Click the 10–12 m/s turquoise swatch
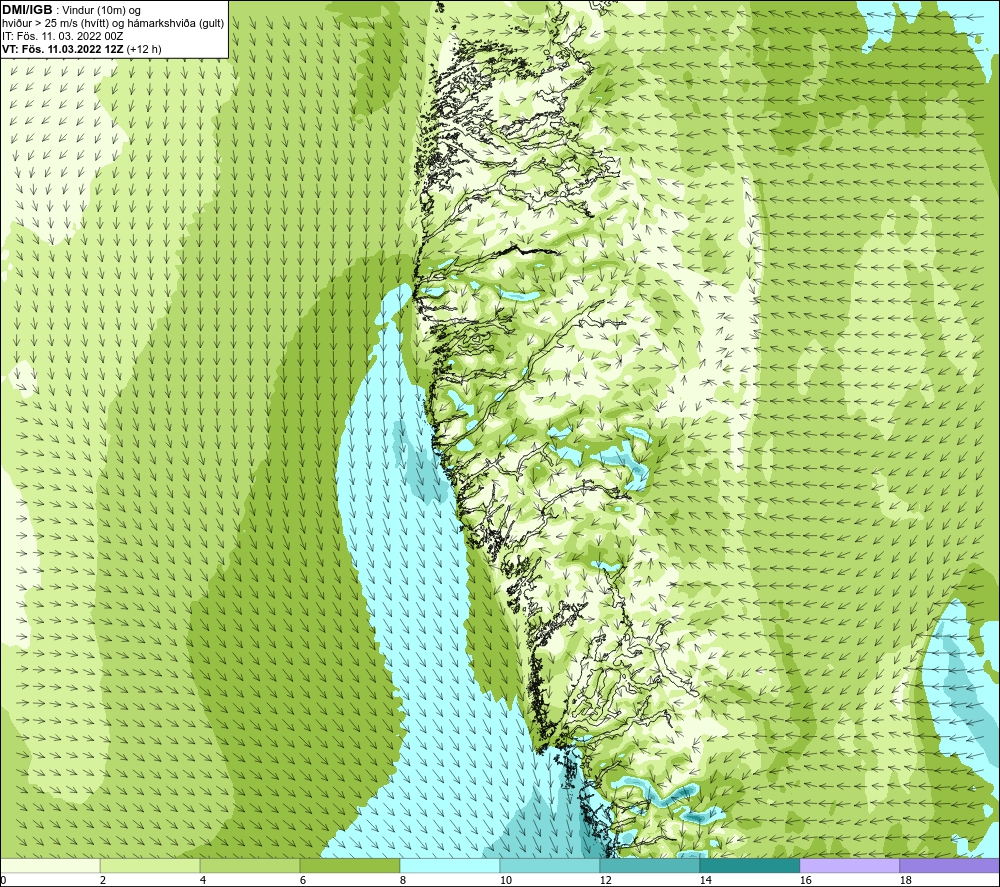The image size is (1000, 887). [550, 866]
